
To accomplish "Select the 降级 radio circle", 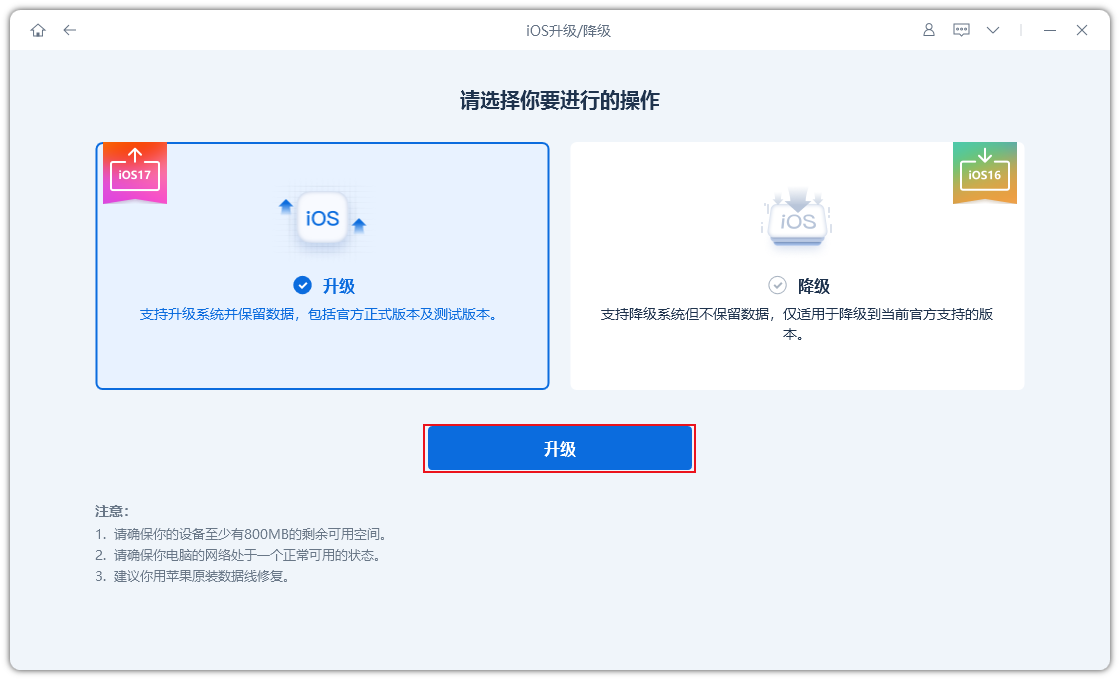I will click(778, 284).
